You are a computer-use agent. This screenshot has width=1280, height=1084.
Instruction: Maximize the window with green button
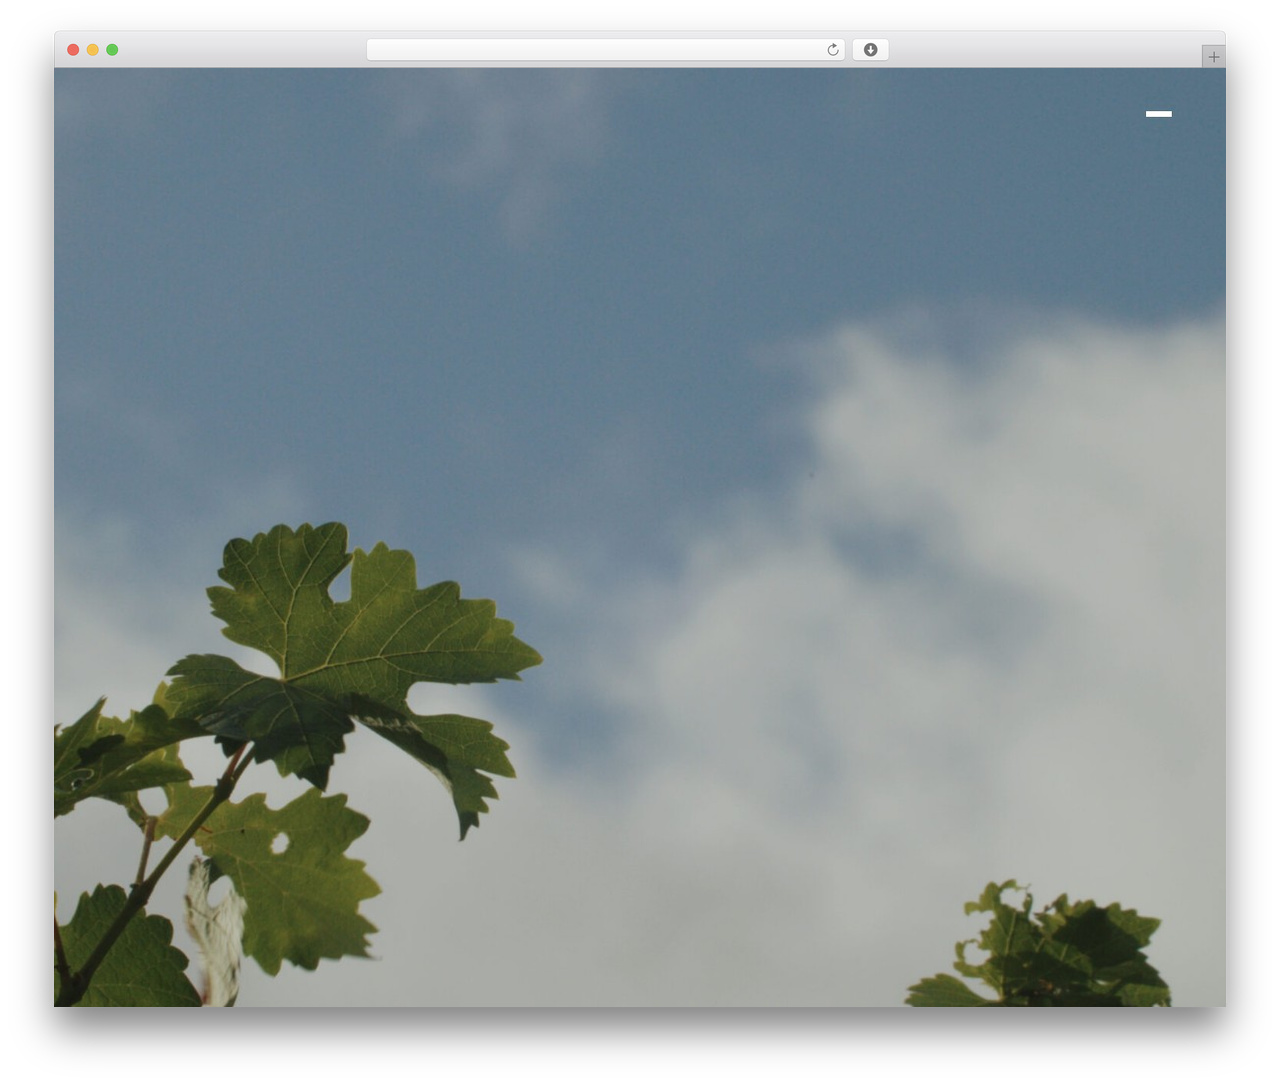[112, 50]
